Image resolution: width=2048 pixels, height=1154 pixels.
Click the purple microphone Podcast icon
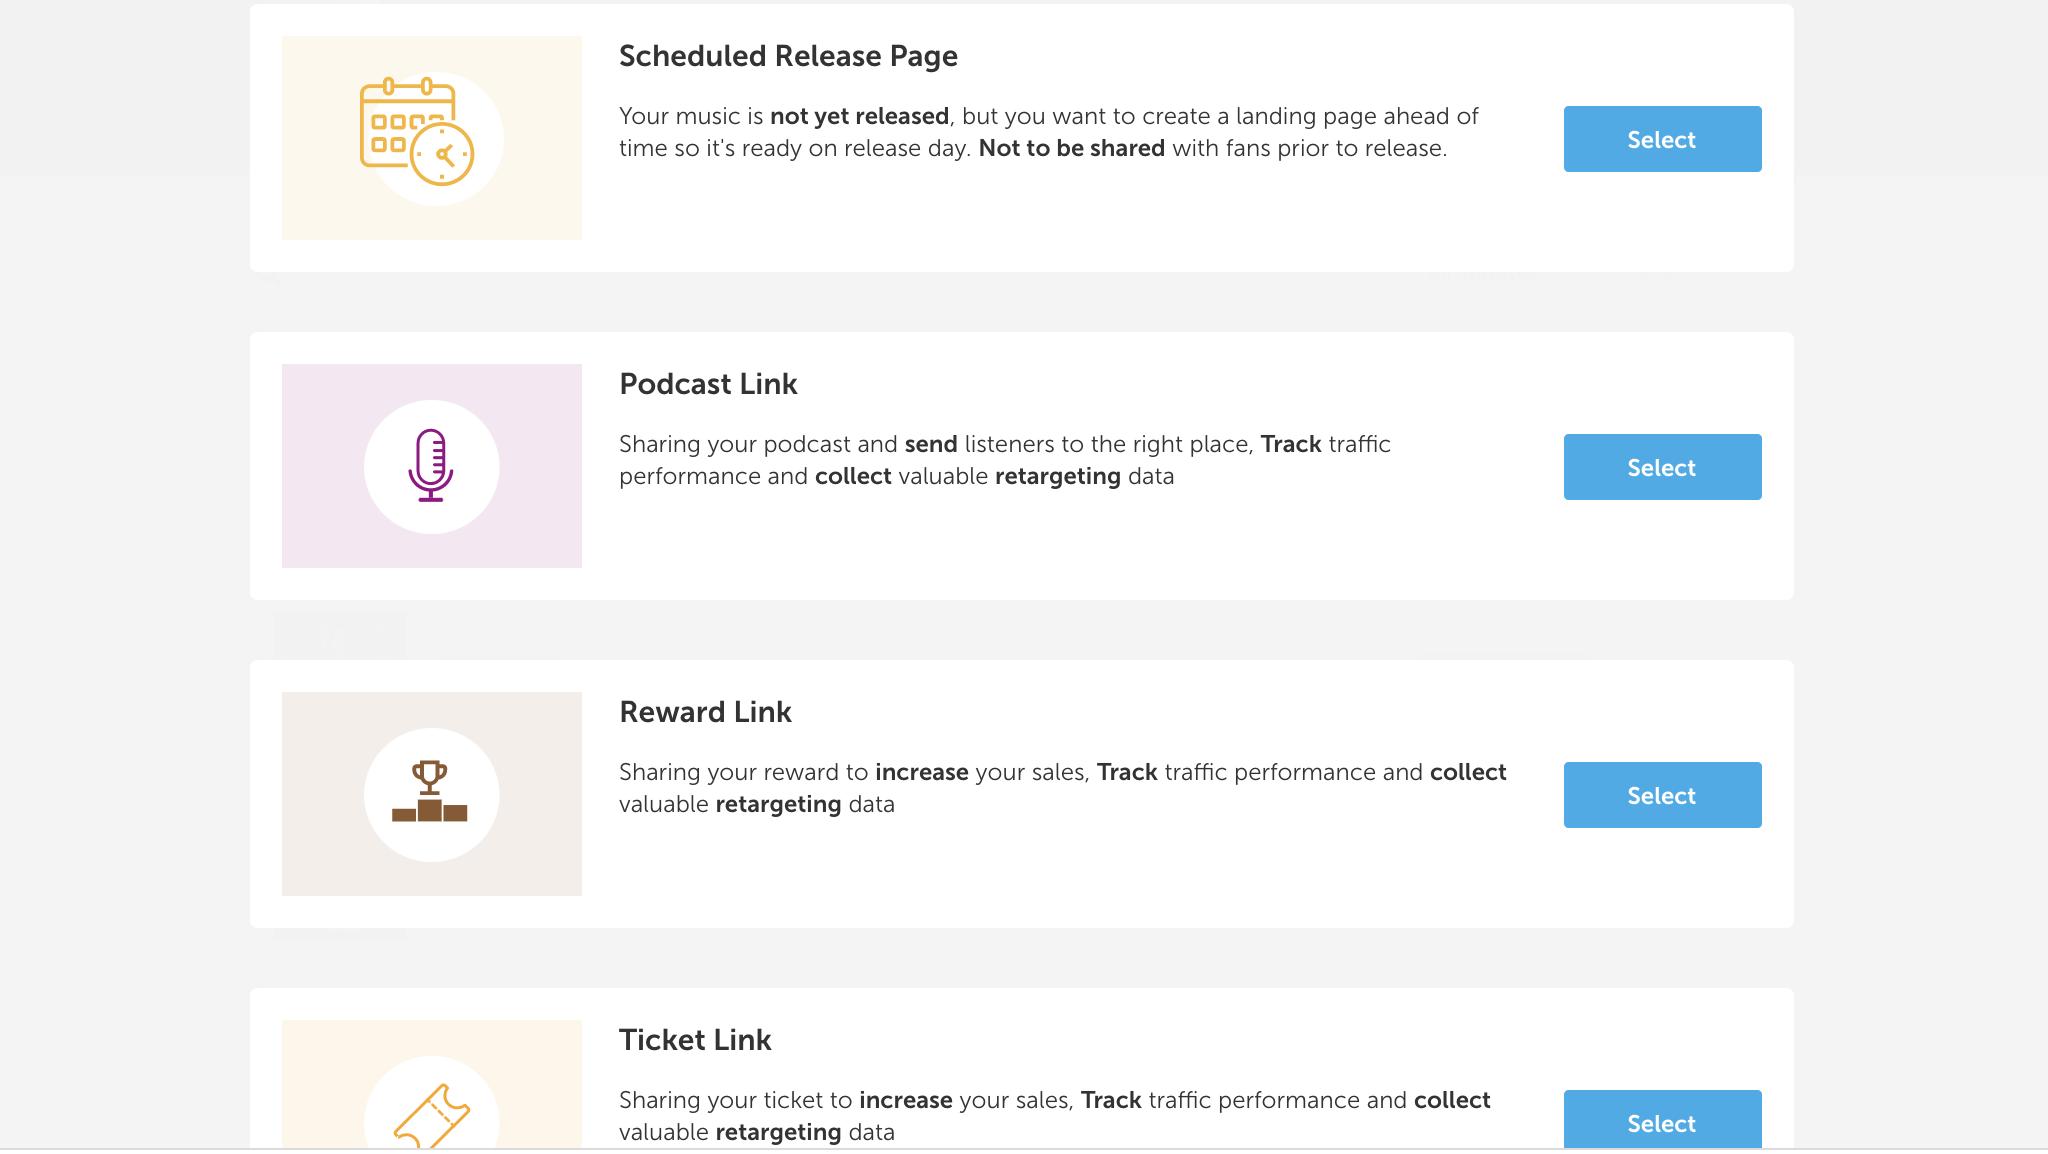tap(431, 465)
